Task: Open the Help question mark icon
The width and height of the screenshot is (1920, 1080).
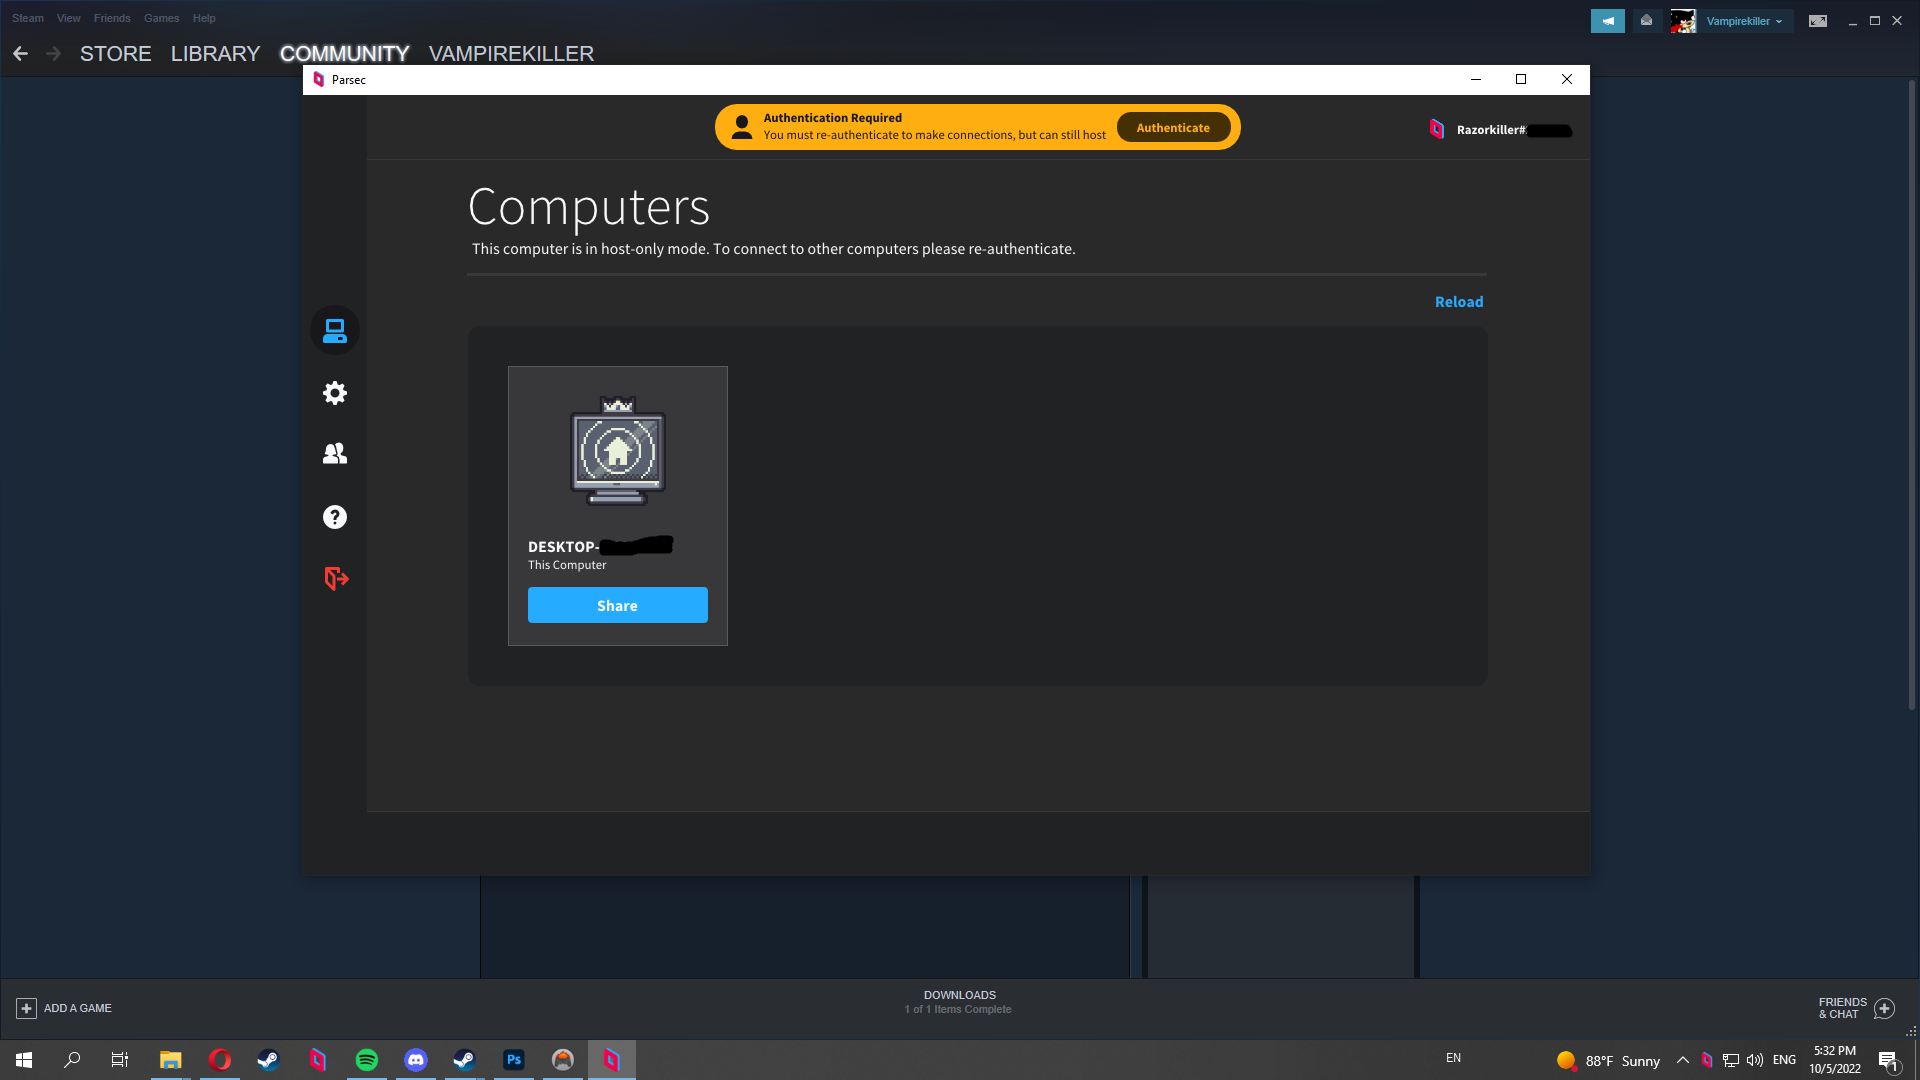Action: point(335,517)
